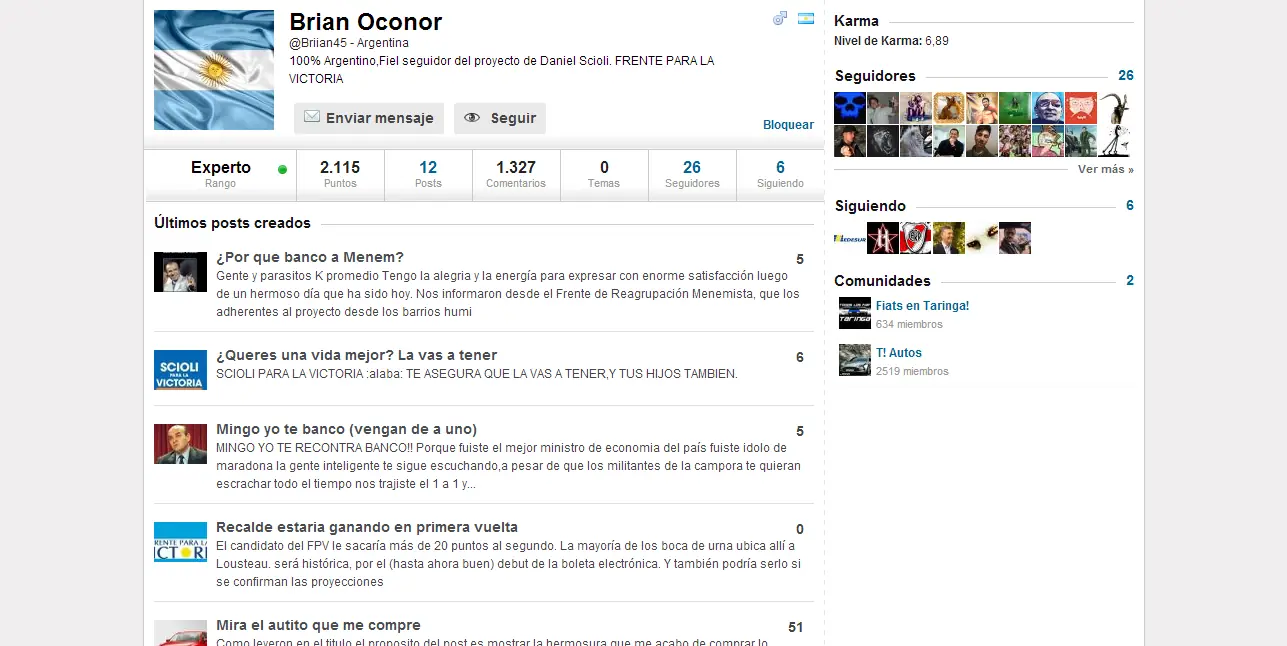Open the man in suit avatar in Siguiendo

click(x=949, y=238)
